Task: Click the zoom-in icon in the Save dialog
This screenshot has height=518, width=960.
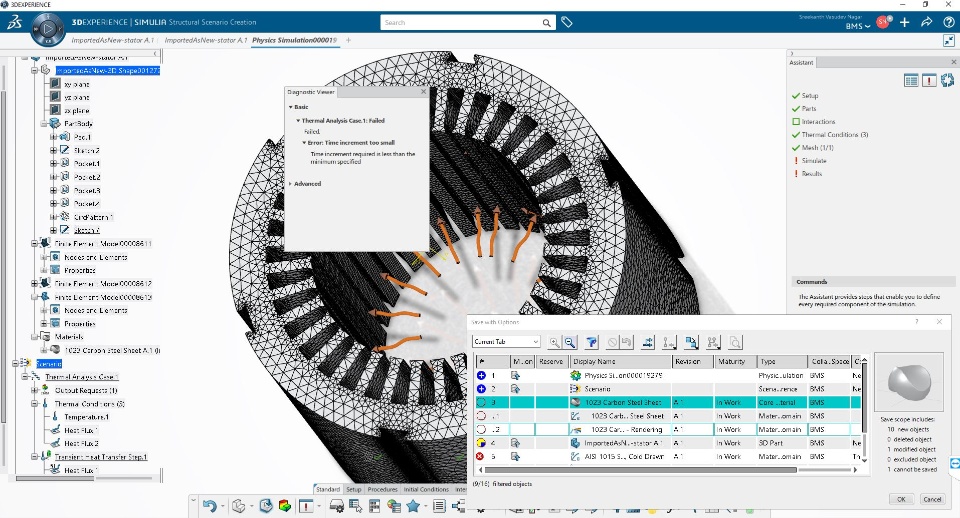Action: tap(554, 342)
